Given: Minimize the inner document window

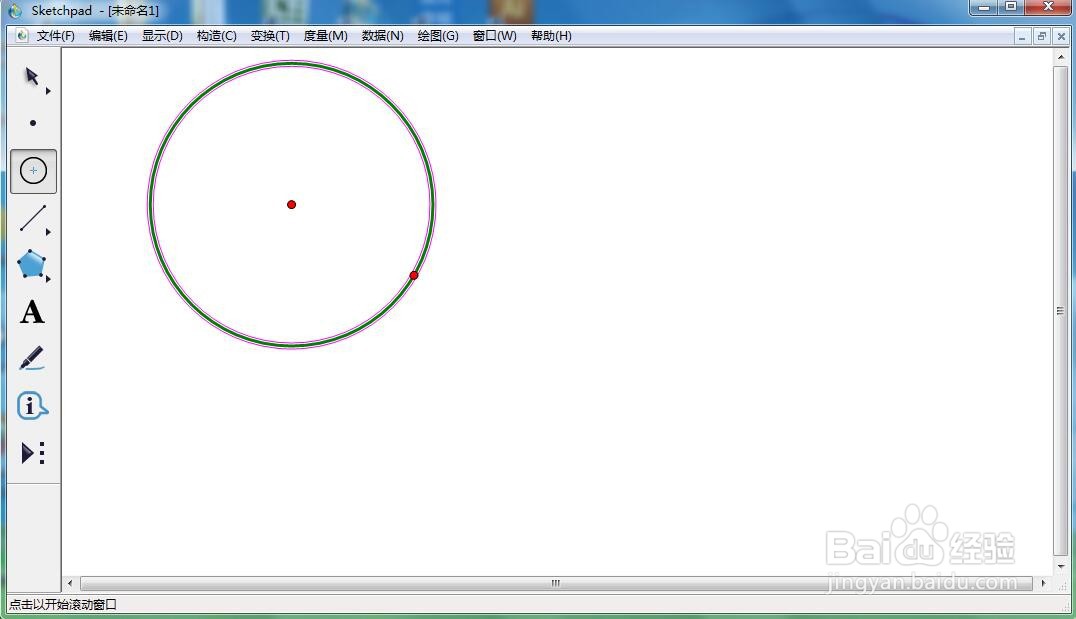Looking at the screenshot, I should [1022, 36].
